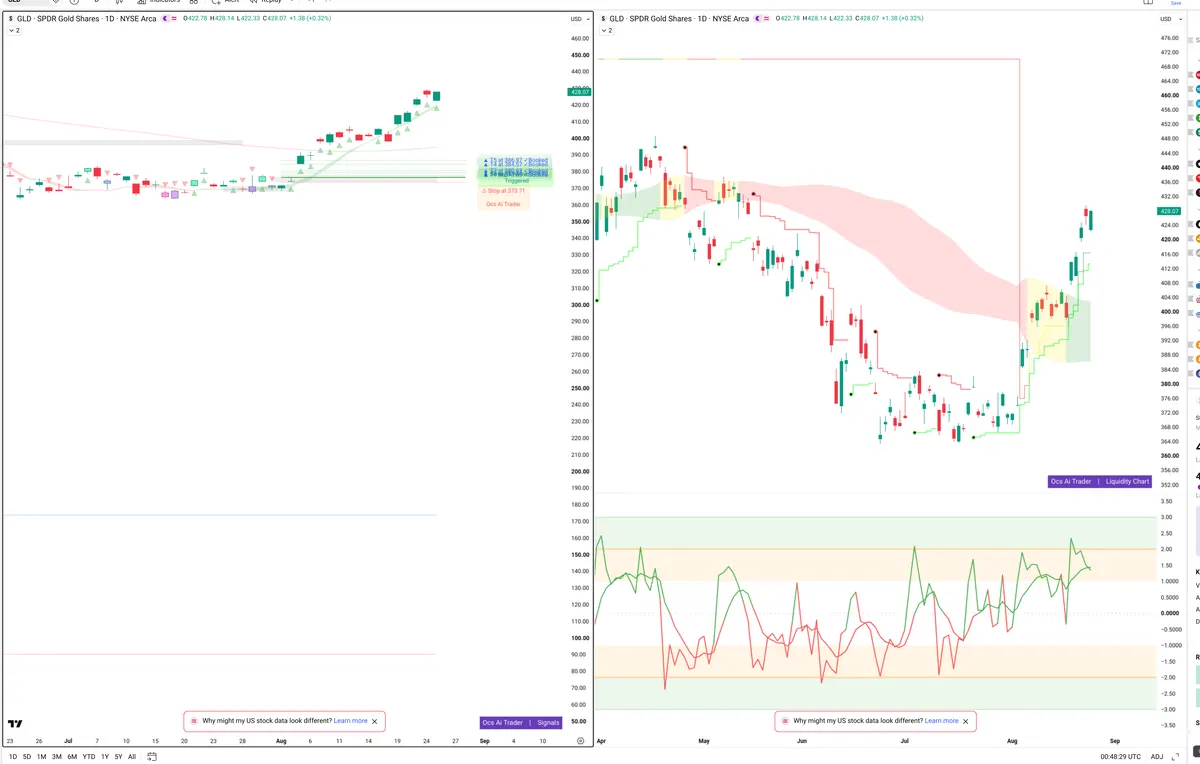Click the Ocs Ai Trader tag beside the stop label
Viewport: 1200px width, 764px height.
[504, 204]
